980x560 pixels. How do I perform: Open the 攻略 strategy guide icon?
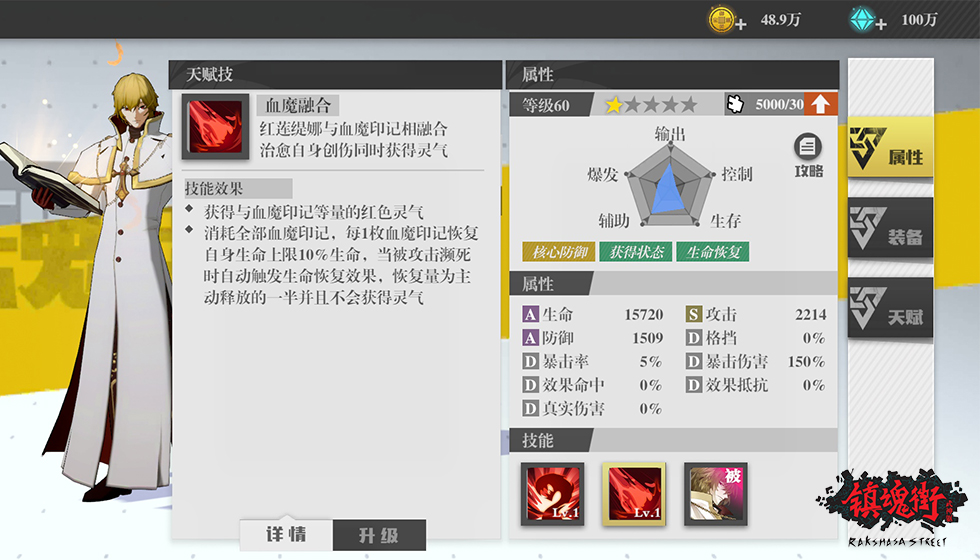[808, 155]
